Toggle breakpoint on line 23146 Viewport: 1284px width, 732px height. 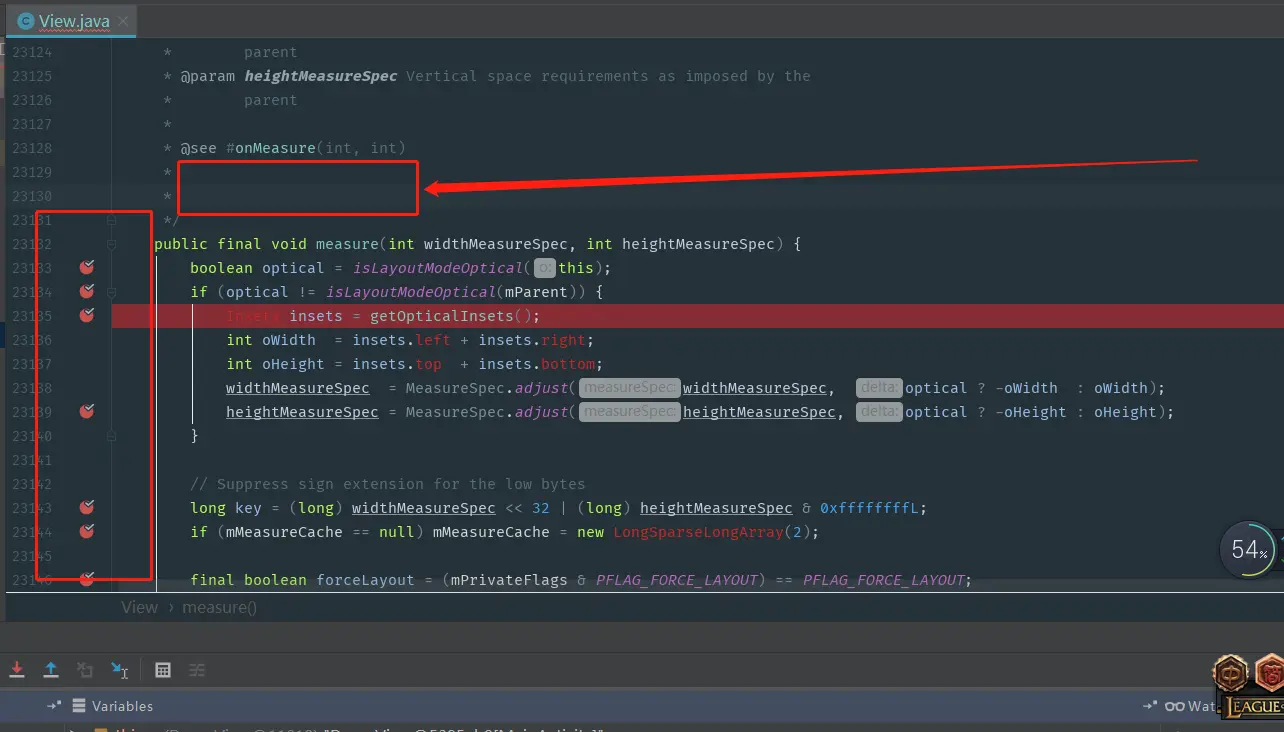[87, 578]
